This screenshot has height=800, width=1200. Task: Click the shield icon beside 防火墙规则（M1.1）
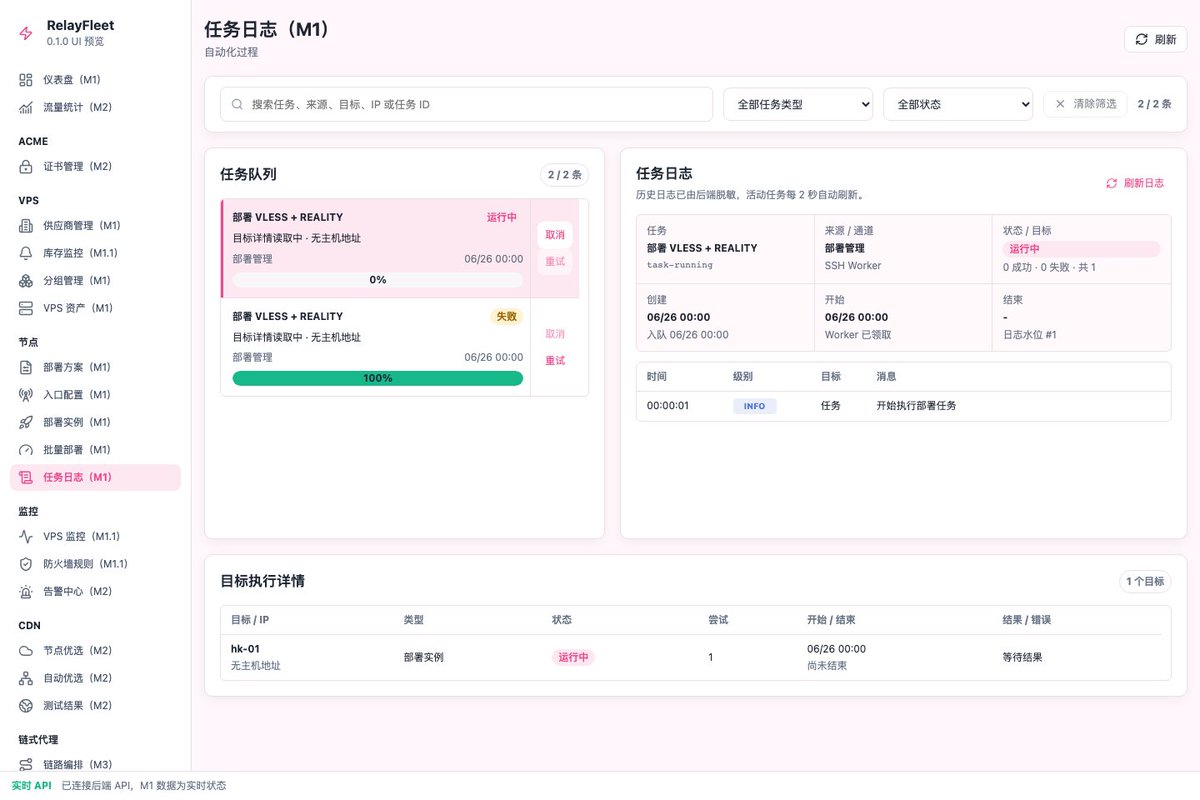[x=26, y=564]
